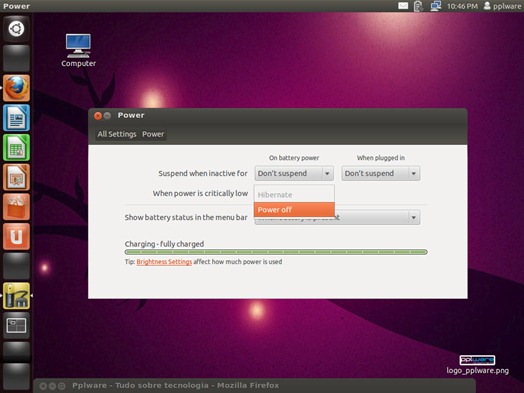Viewport: 524px width, 393px height.
Task: Click the On battery power column header
Action: (294, 158)
